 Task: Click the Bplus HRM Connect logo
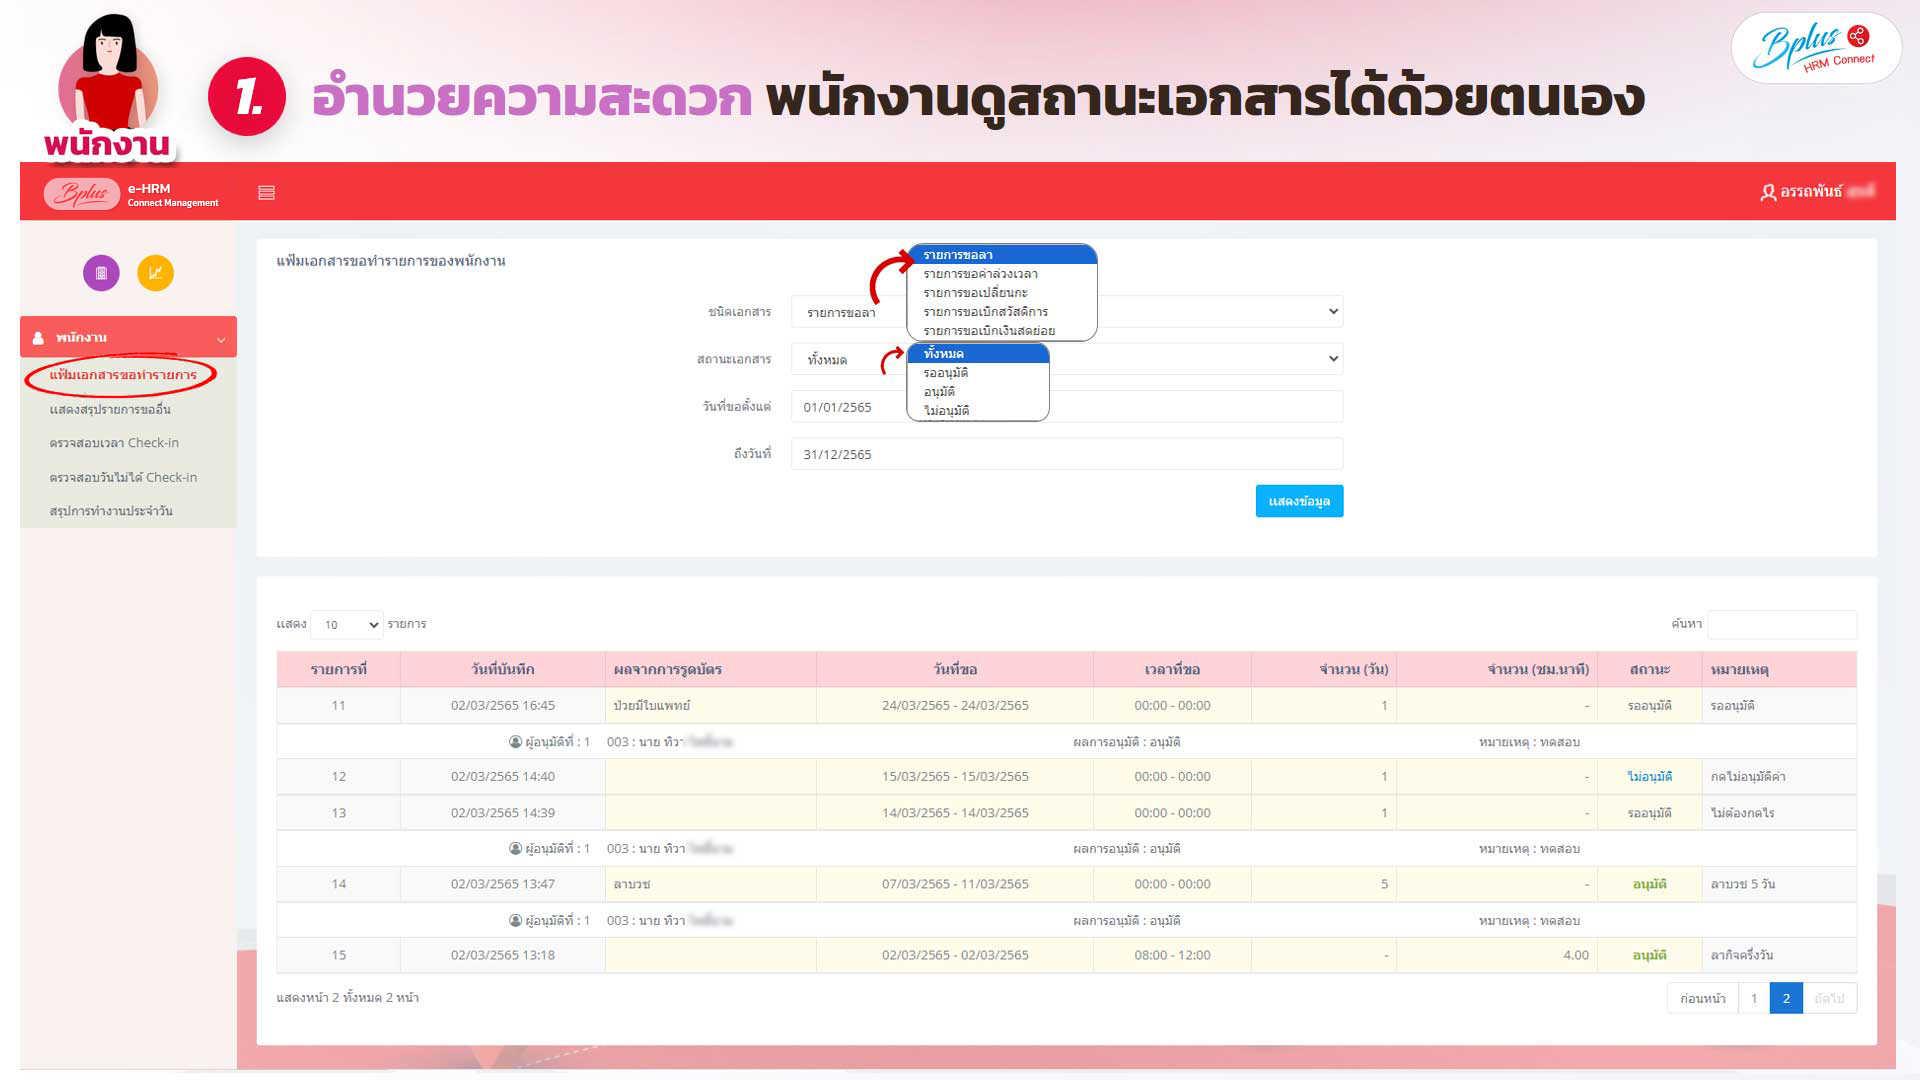pos(1815,48)
